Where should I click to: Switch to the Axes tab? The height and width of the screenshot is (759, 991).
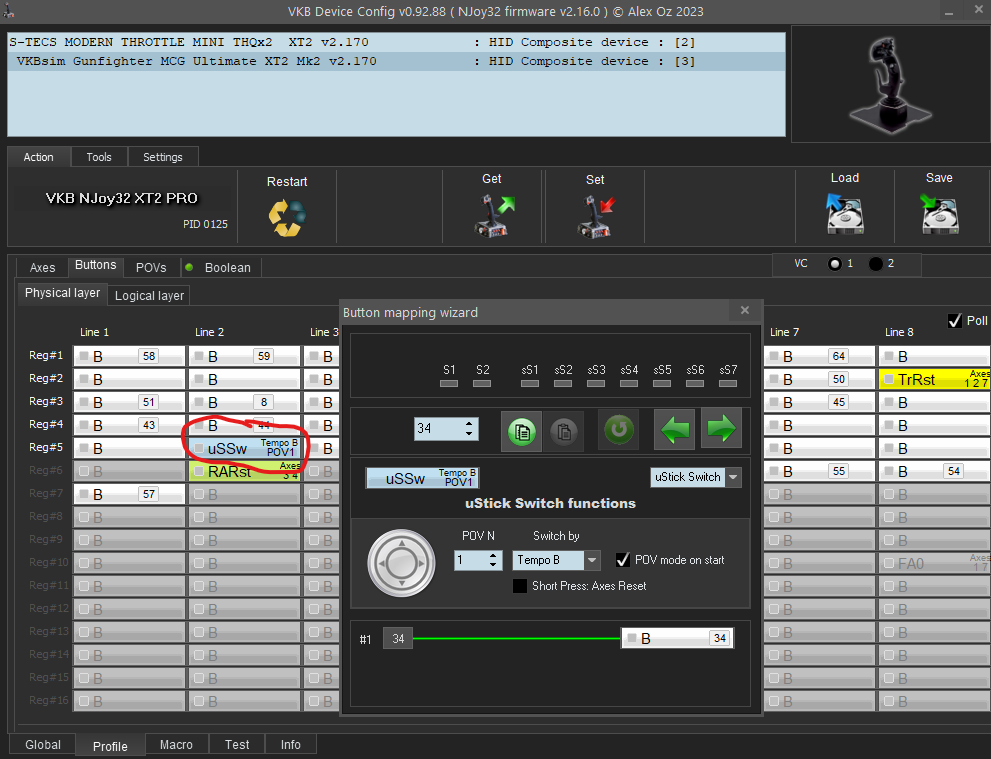42,267
